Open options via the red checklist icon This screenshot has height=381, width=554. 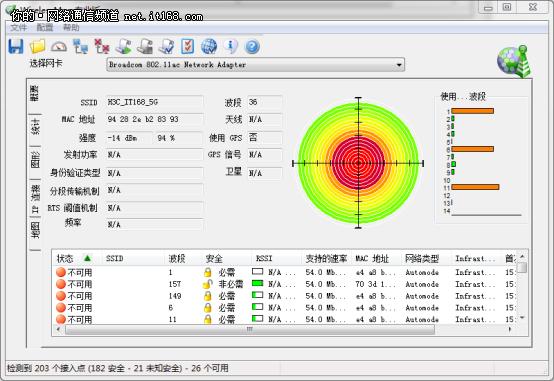187,46
